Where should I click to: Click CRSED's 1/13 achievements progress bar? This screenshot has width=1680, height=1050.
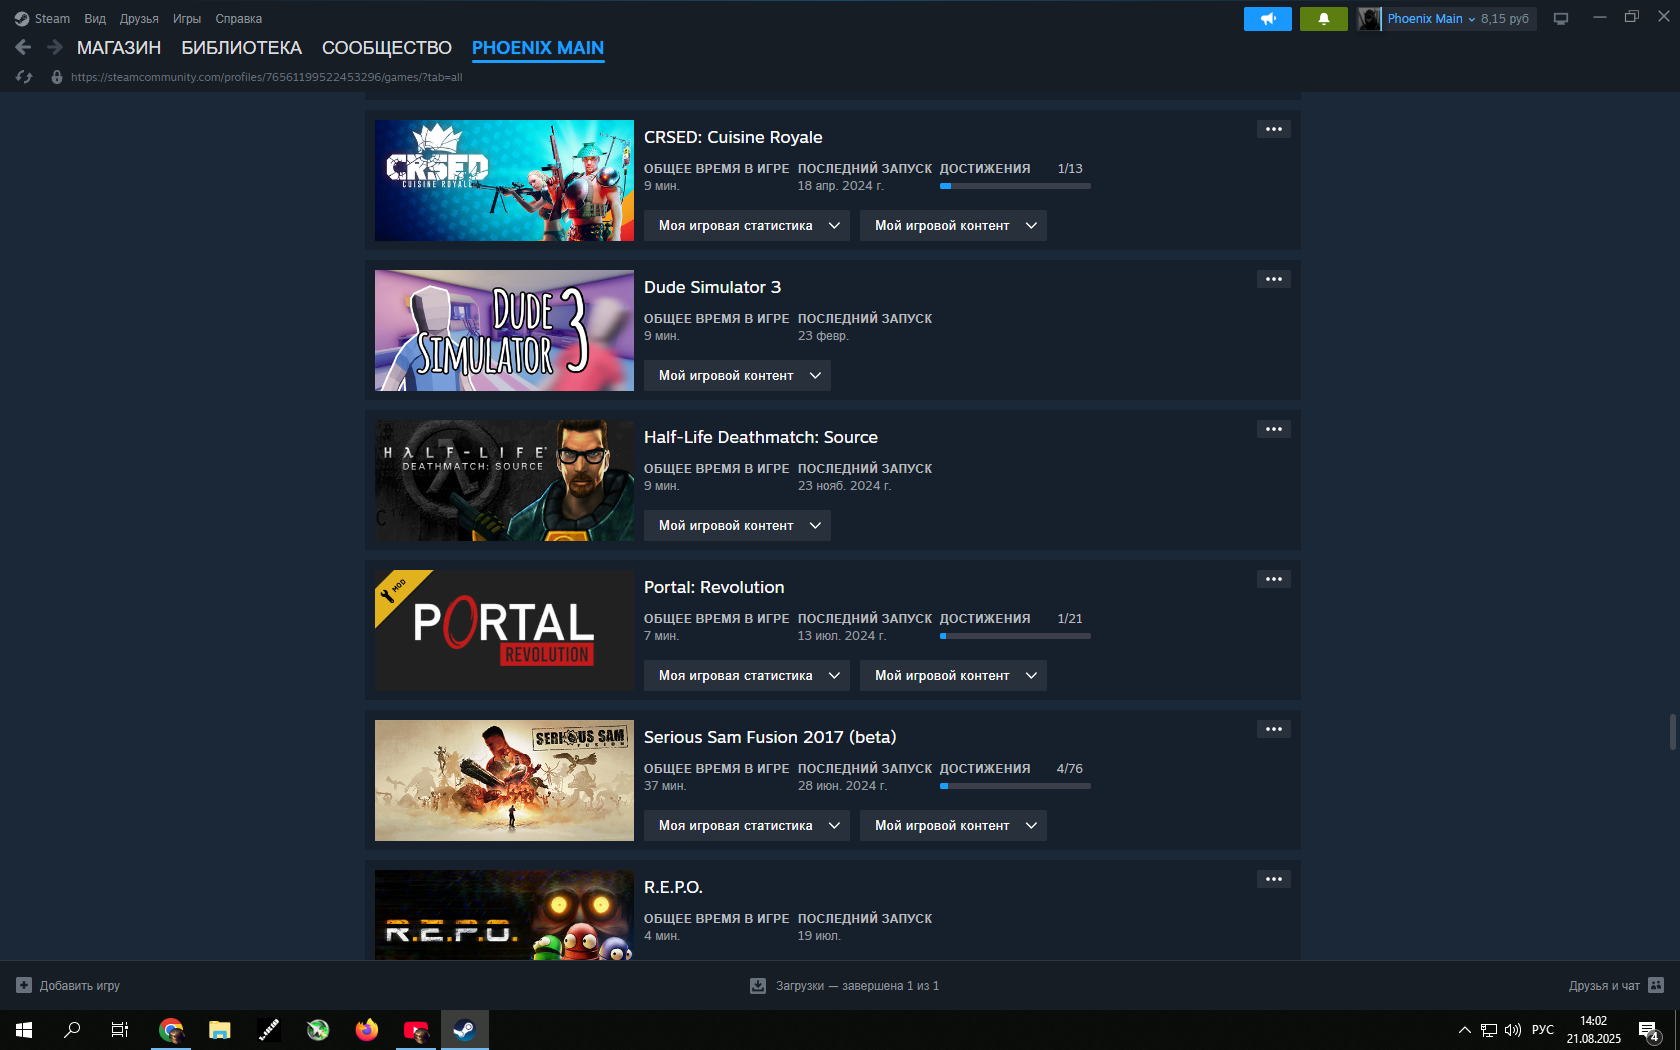tap(1015, 186)
